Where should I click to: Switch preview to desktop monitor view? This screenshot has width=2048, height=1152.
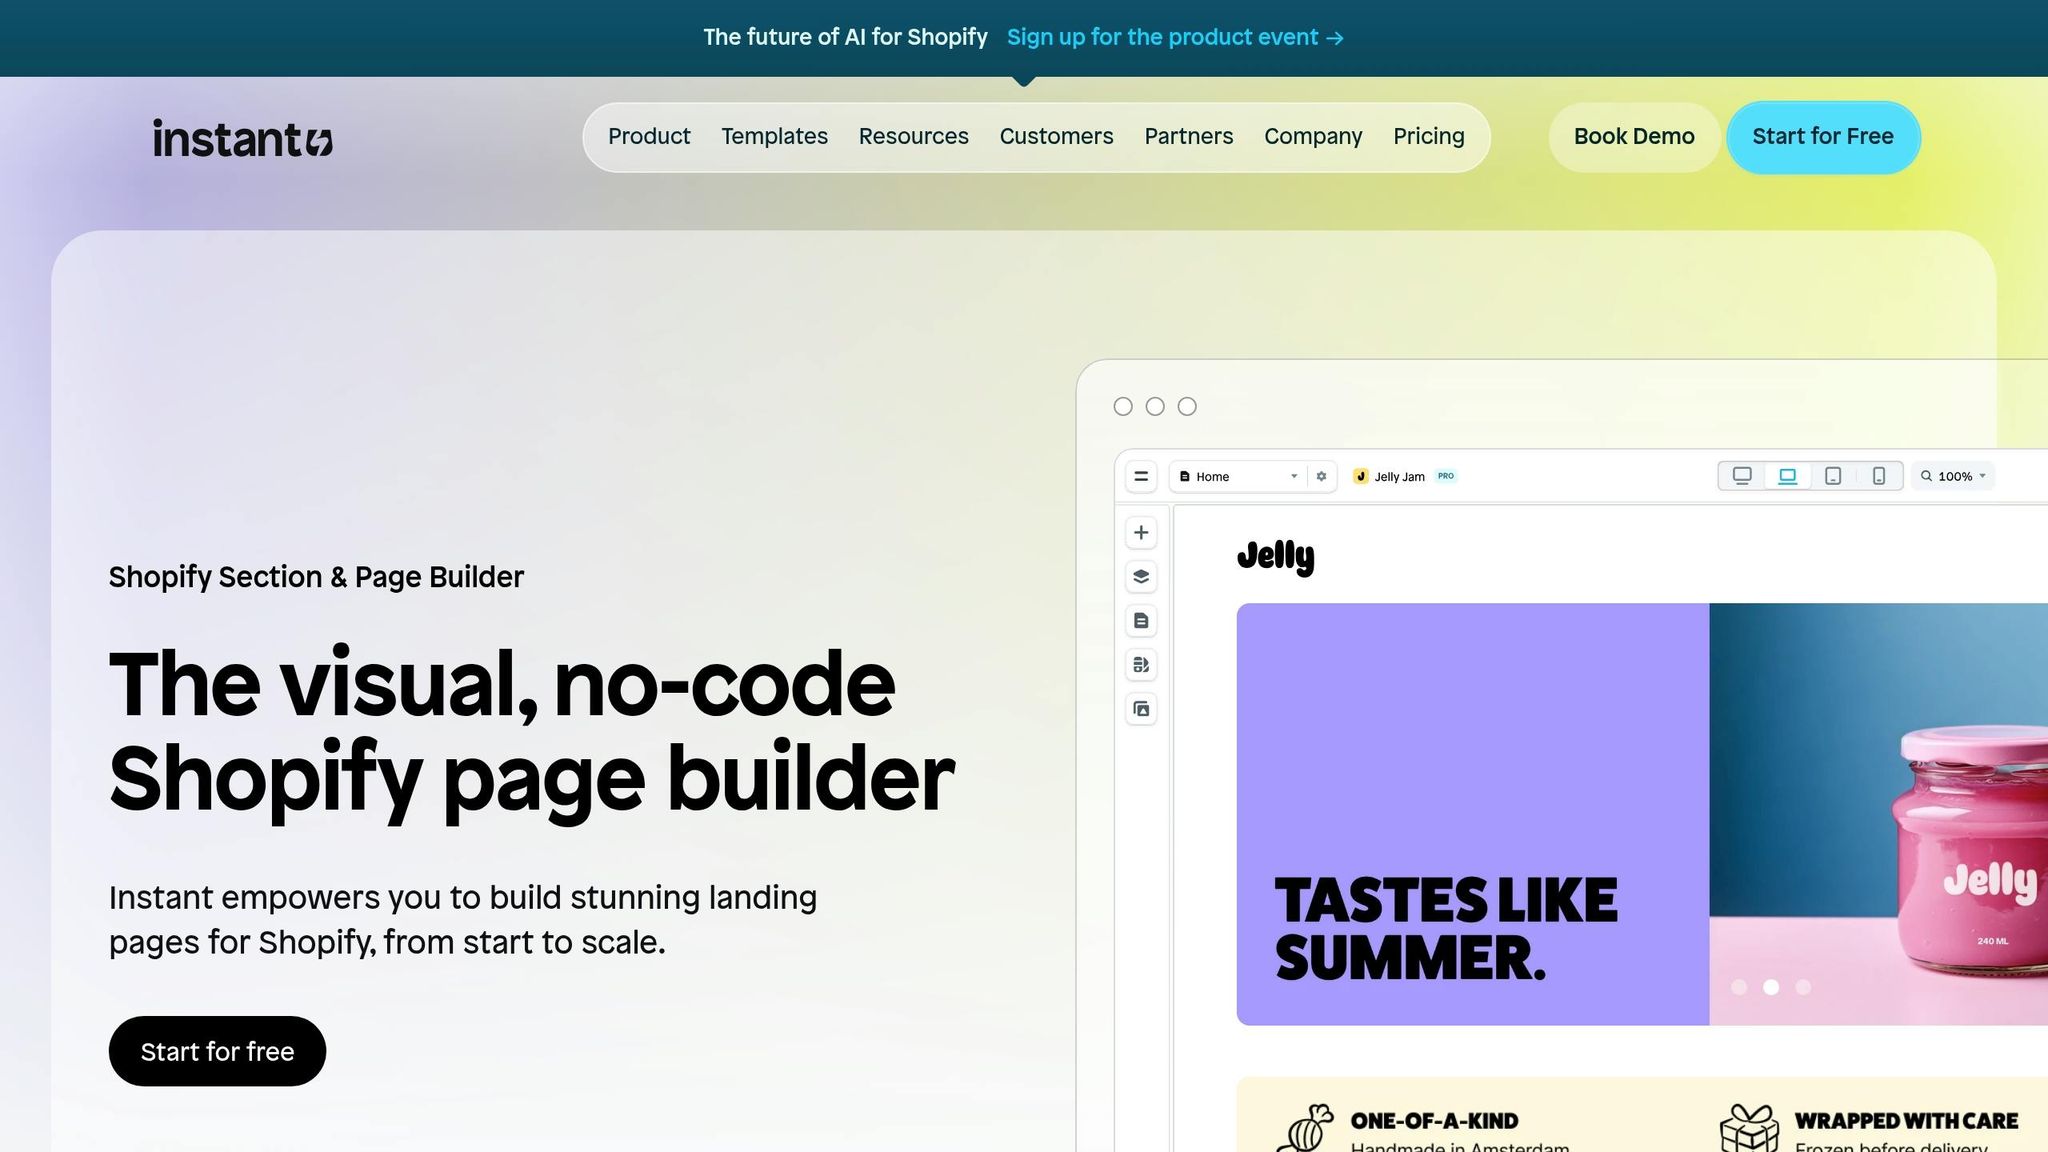coord(1742,476)
